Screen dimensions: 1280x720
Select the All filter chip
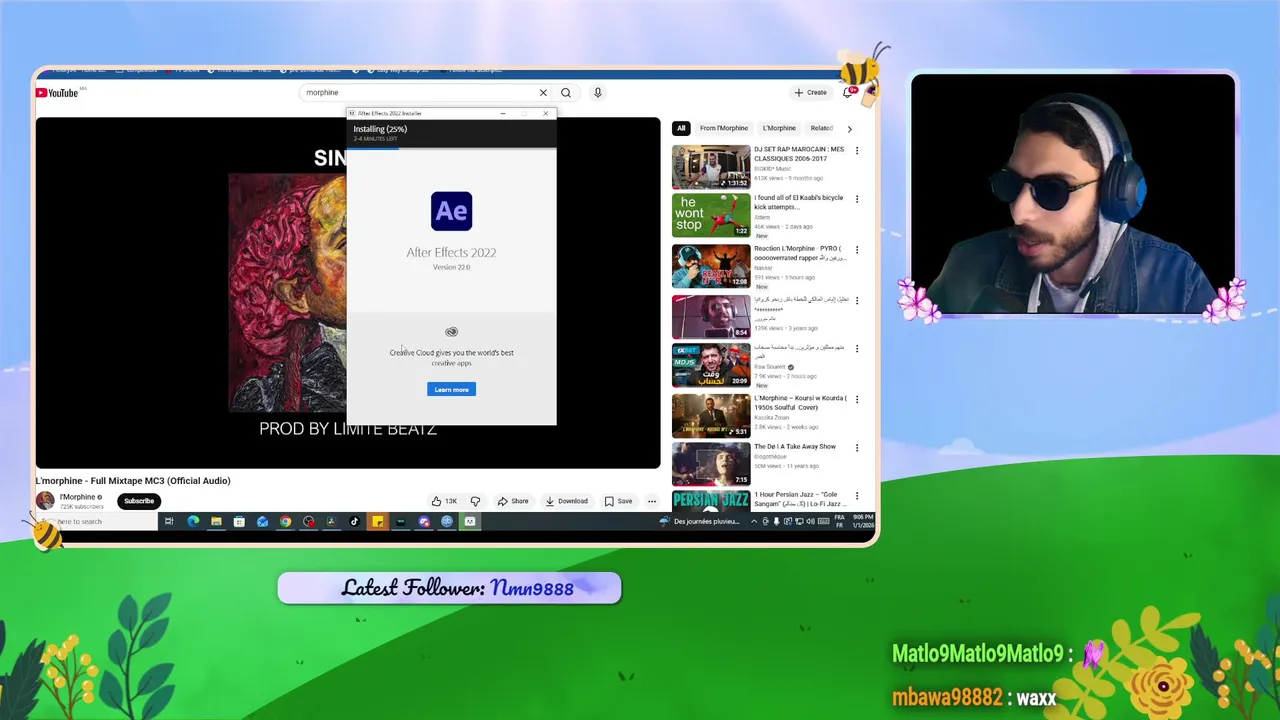tap(681, 128)
